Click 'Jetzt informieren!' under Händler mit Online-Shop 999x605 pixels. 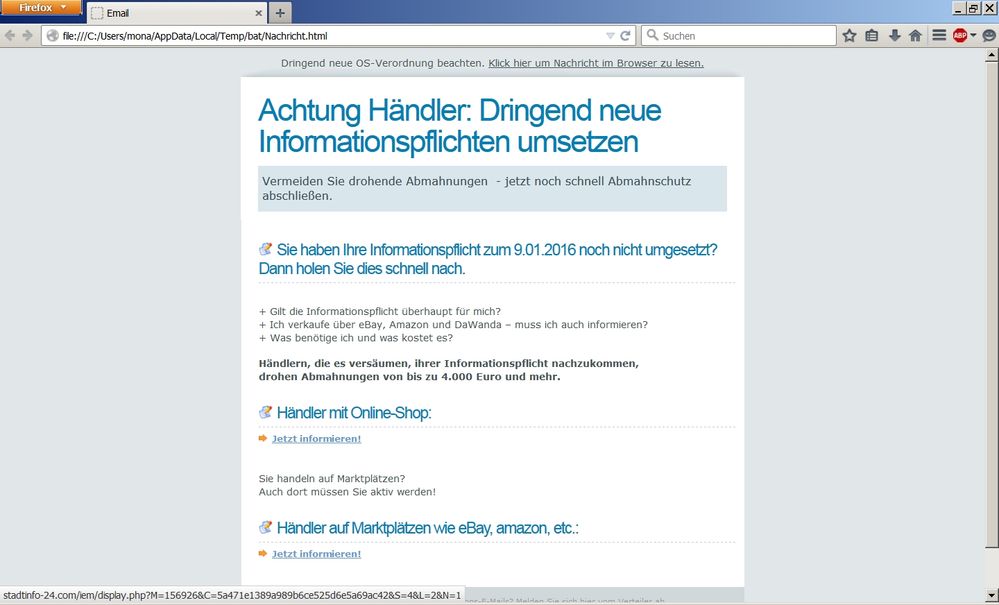[316, 438]
